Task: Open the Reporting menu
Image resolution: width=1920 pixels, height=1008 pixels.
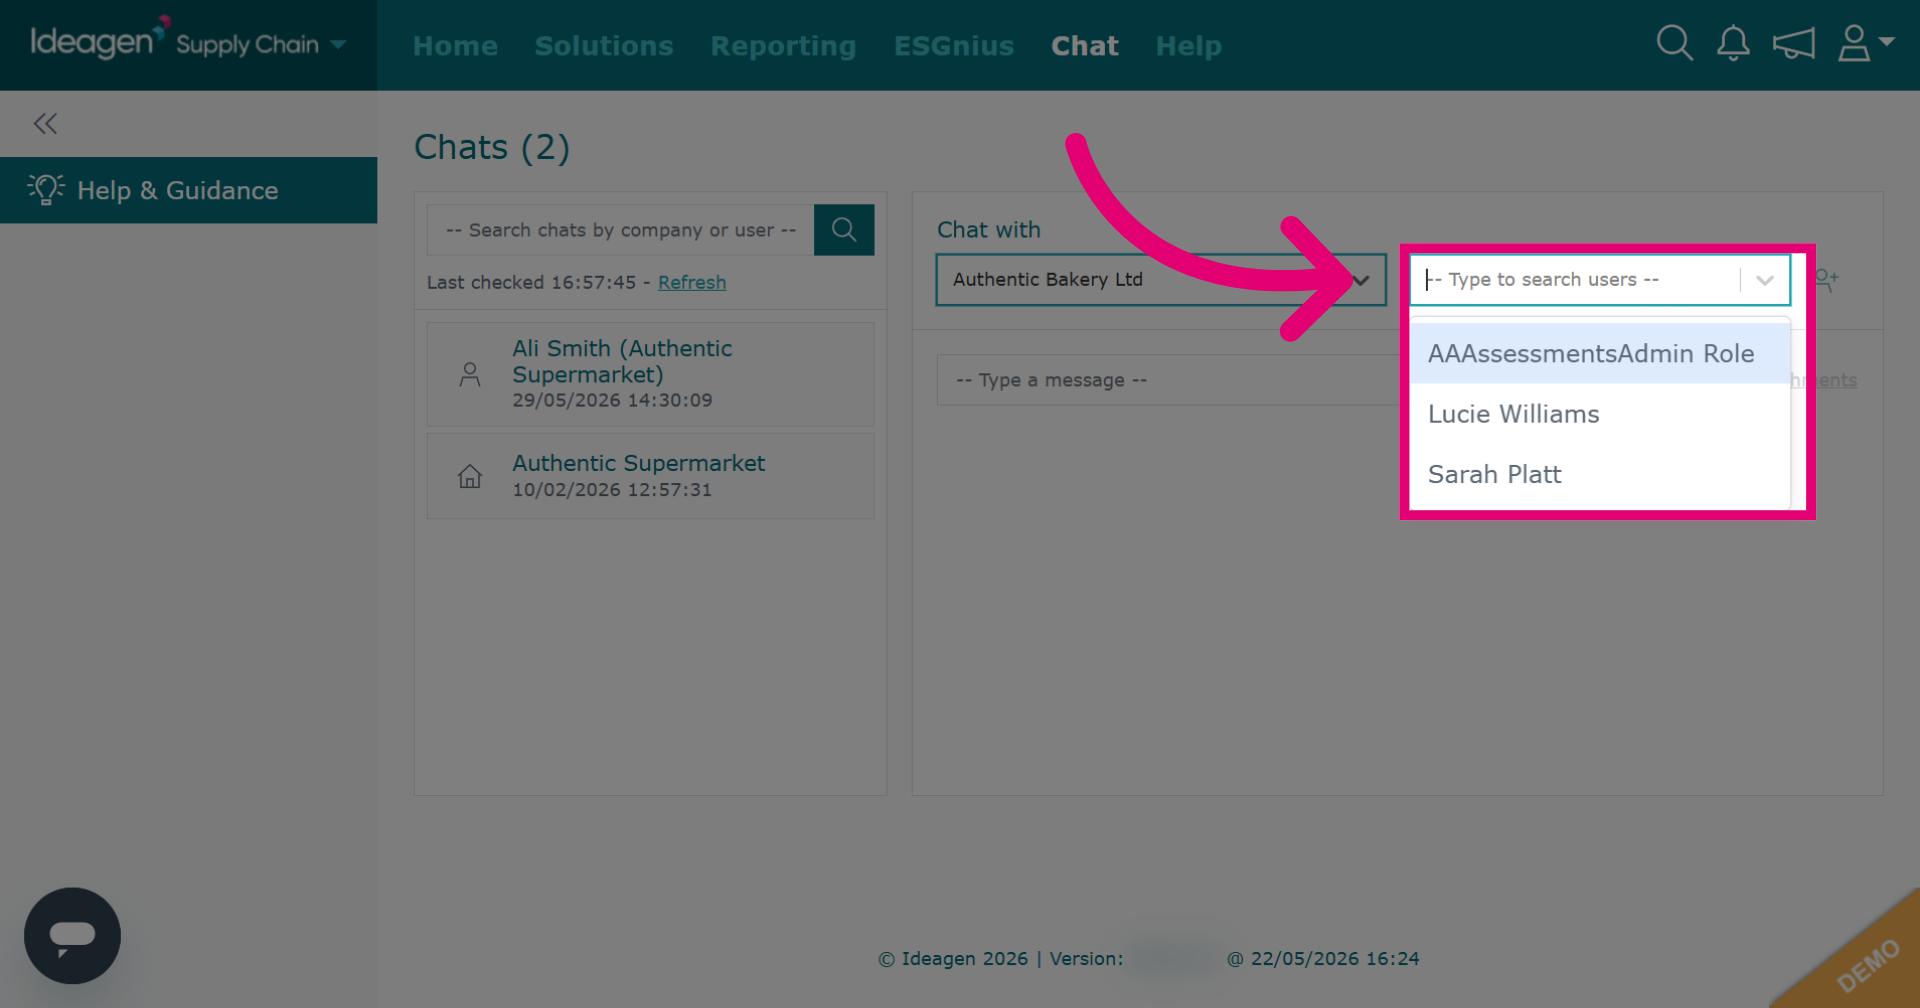Action: [x=783, y=46]
